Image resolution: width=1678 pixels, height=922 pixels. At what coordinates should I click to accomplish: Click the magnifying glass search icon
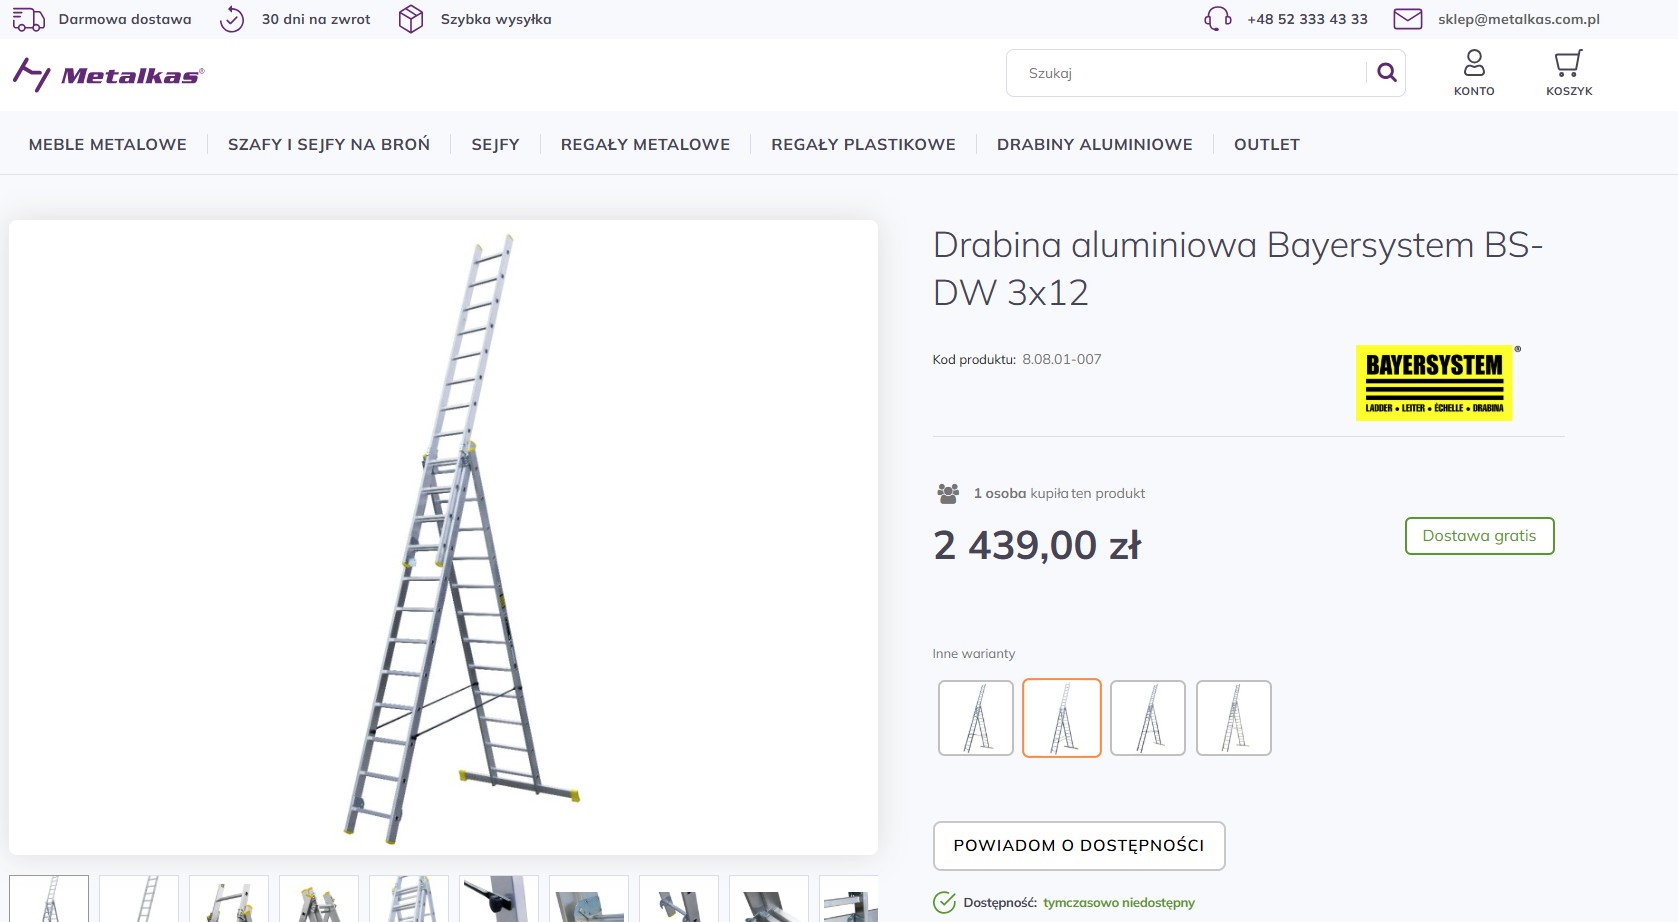click(1387, 72)
